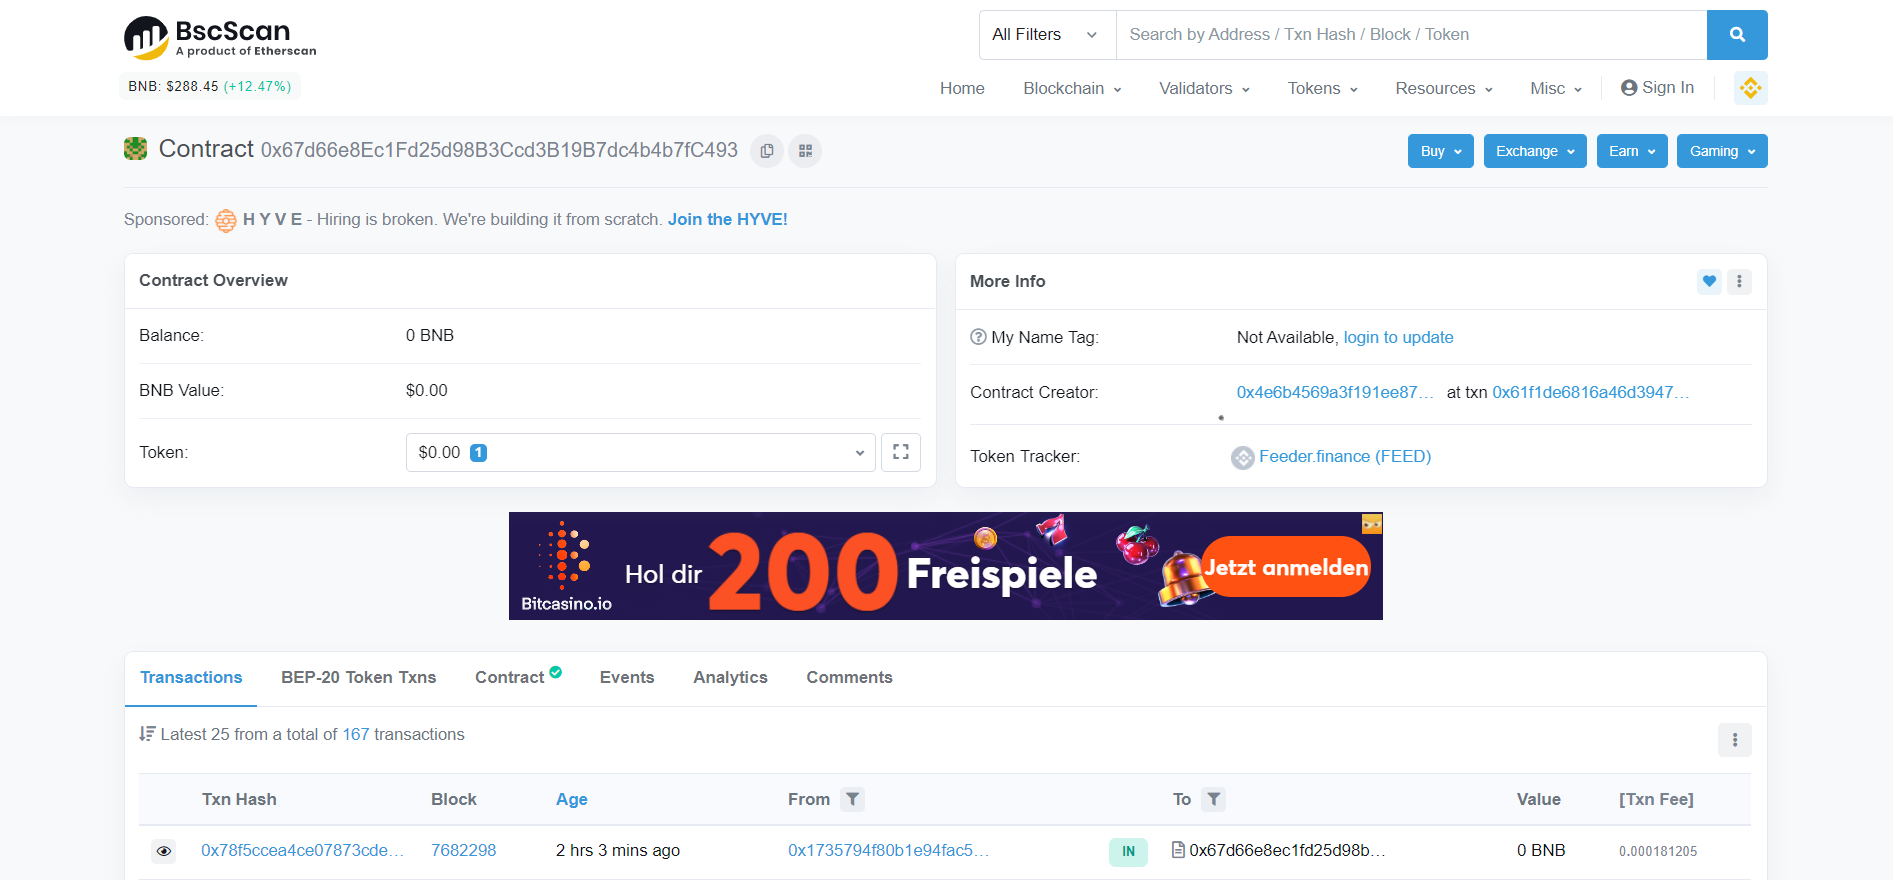Open contract creator address 0x4e6b4569a3f191ee87

pyautogui.click(x=1335, y=393)
